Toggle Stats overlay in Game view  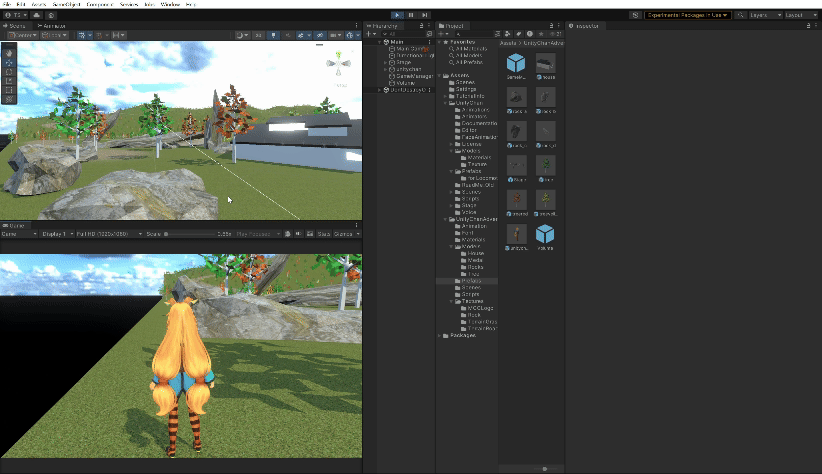click(x=324, y=234)
